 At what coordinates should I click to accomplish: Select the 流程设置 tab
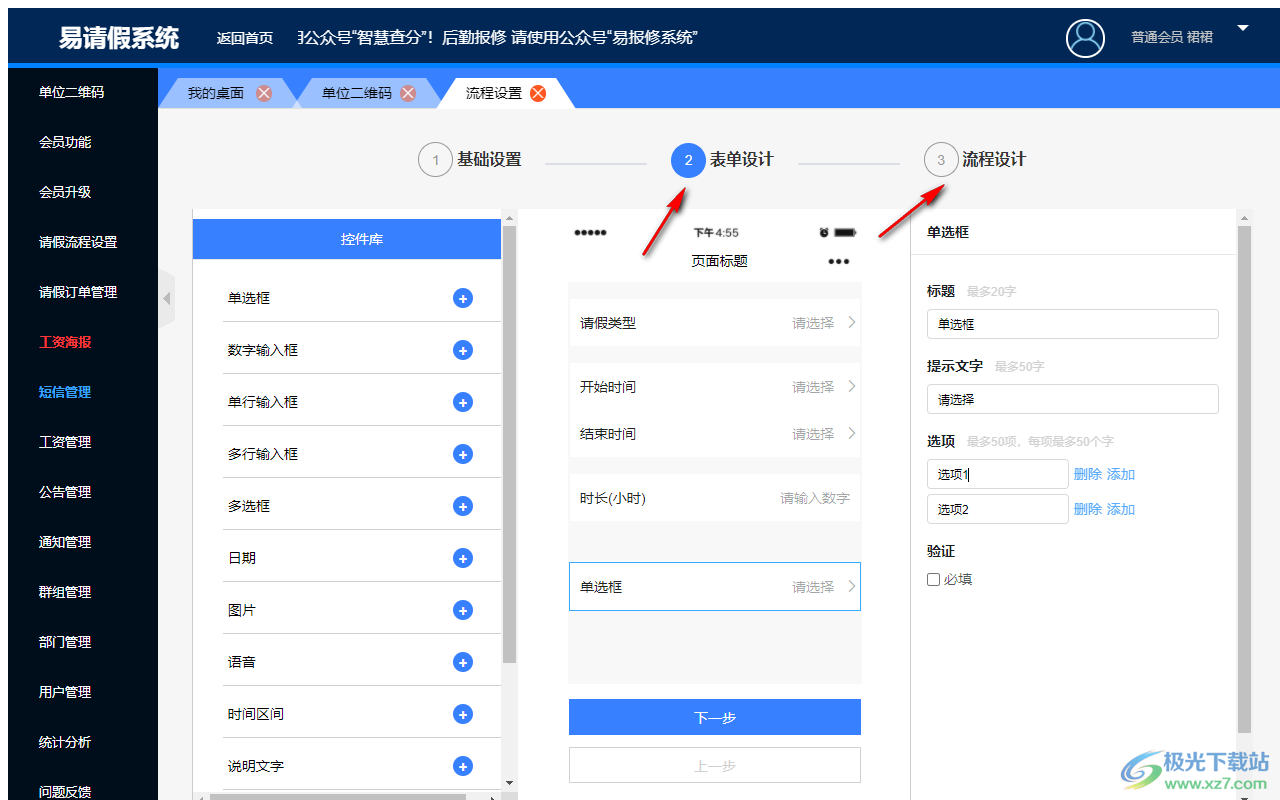[x=494, y=93]
